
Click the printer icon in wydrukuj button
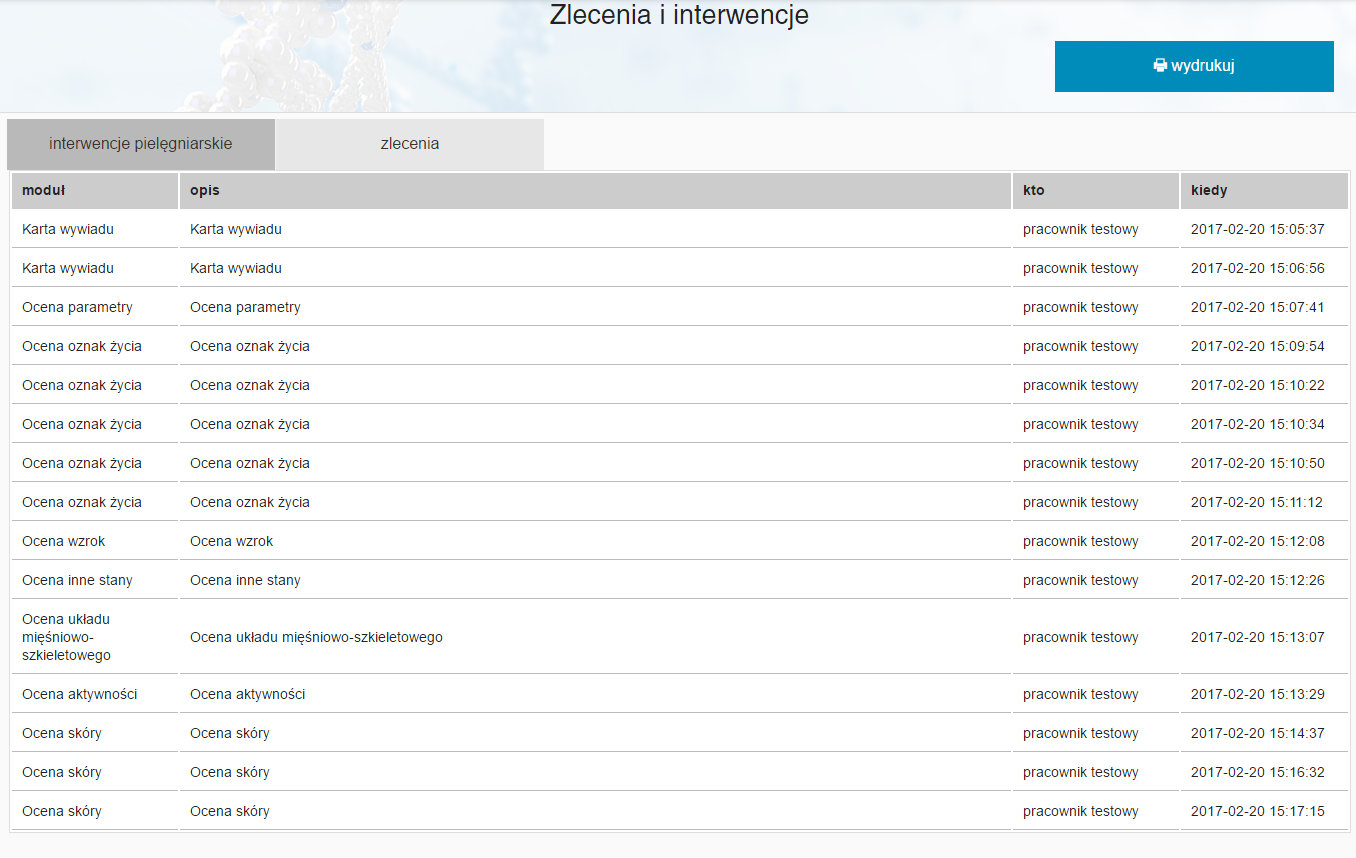coord(1160,66)
